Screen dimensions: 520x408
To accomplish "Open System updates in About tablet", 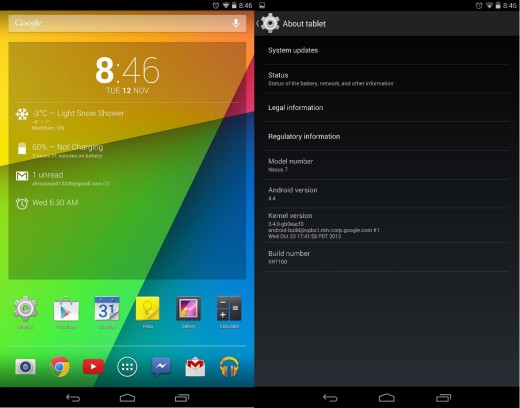I will coord(387,50).
